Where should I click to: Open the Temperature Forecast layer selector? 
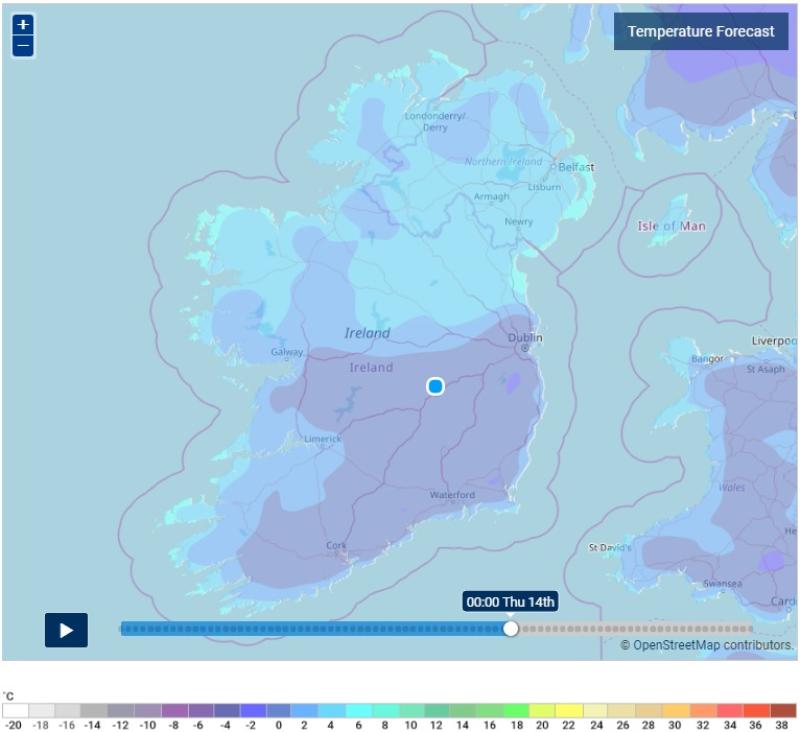click(700, 31)
